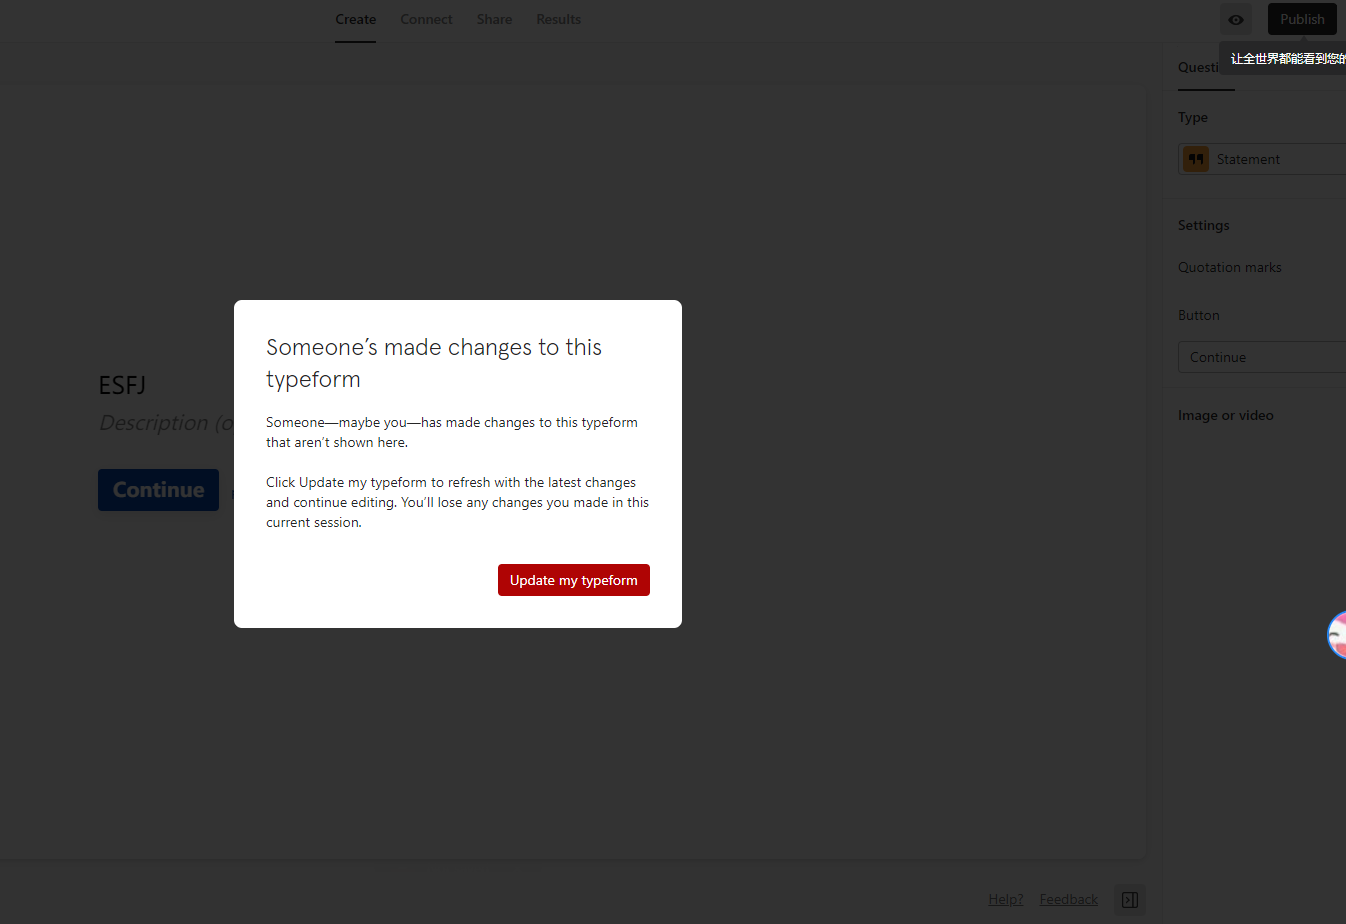Select the Question tab in sidebar

coord(1199,67)
